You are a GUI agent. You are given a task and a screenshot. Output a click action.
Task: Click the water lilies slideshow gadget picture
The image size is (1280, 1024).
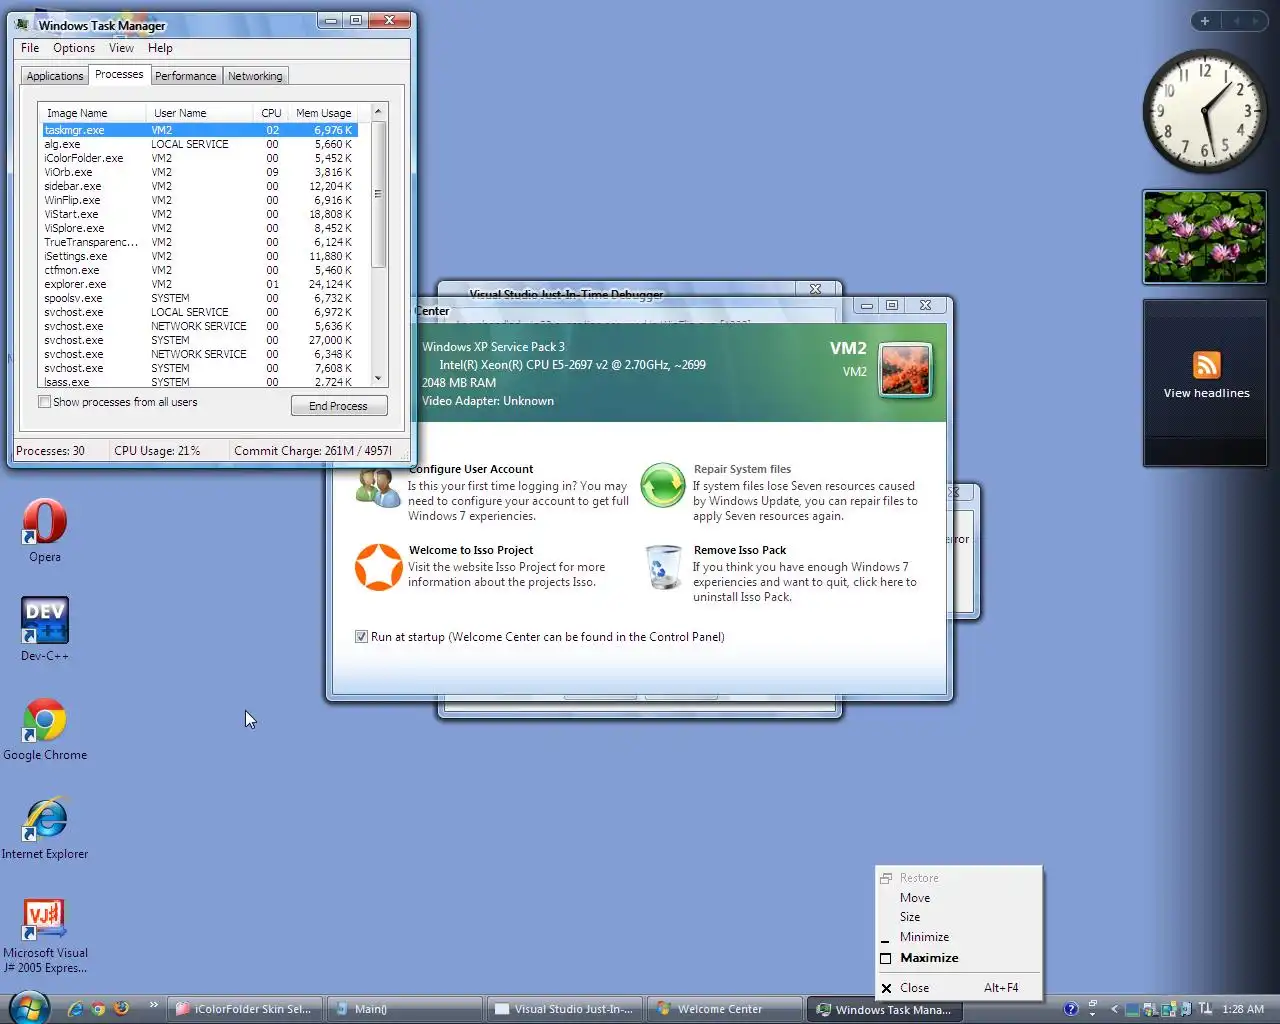(x=1205, y=237)
